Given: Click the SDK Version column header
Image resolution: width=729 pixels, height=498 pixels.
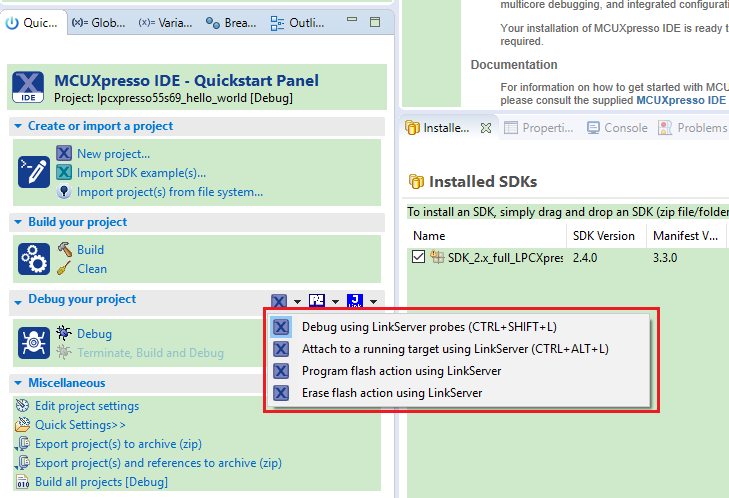Looking at the screenshot, I should coord(603,236).
